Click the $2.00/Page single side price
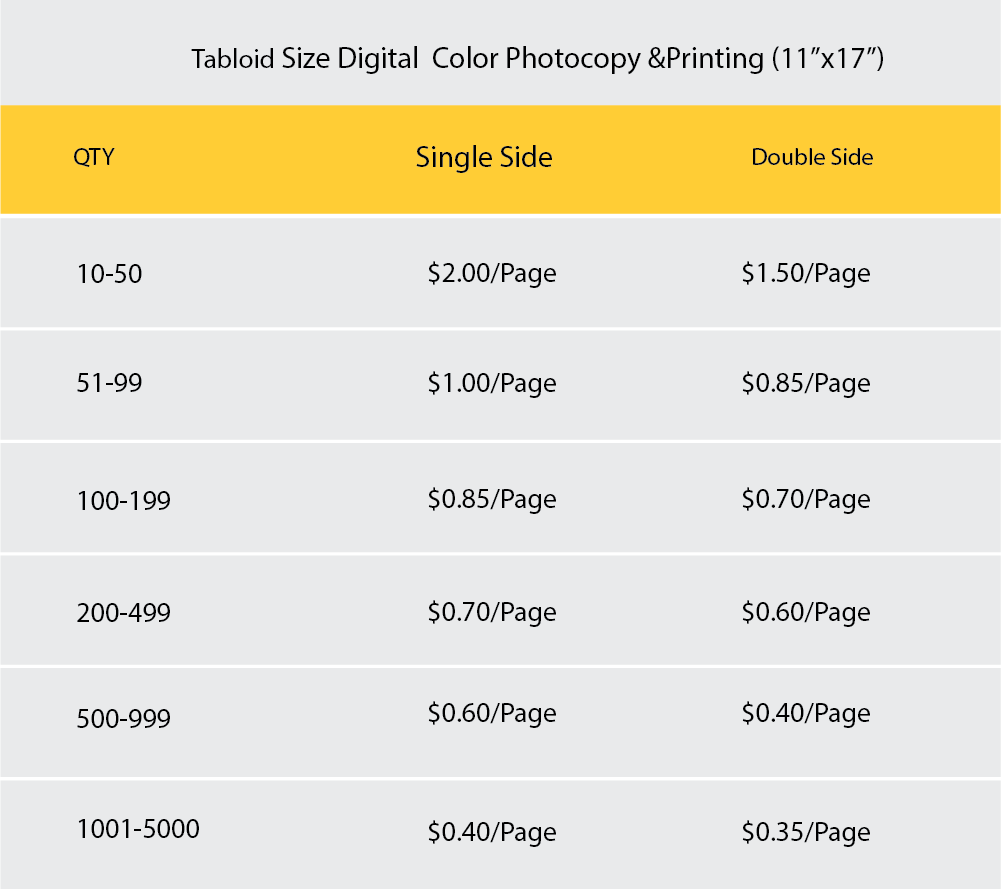This screenshot has width=1001, height=889. tap(491, 273)
